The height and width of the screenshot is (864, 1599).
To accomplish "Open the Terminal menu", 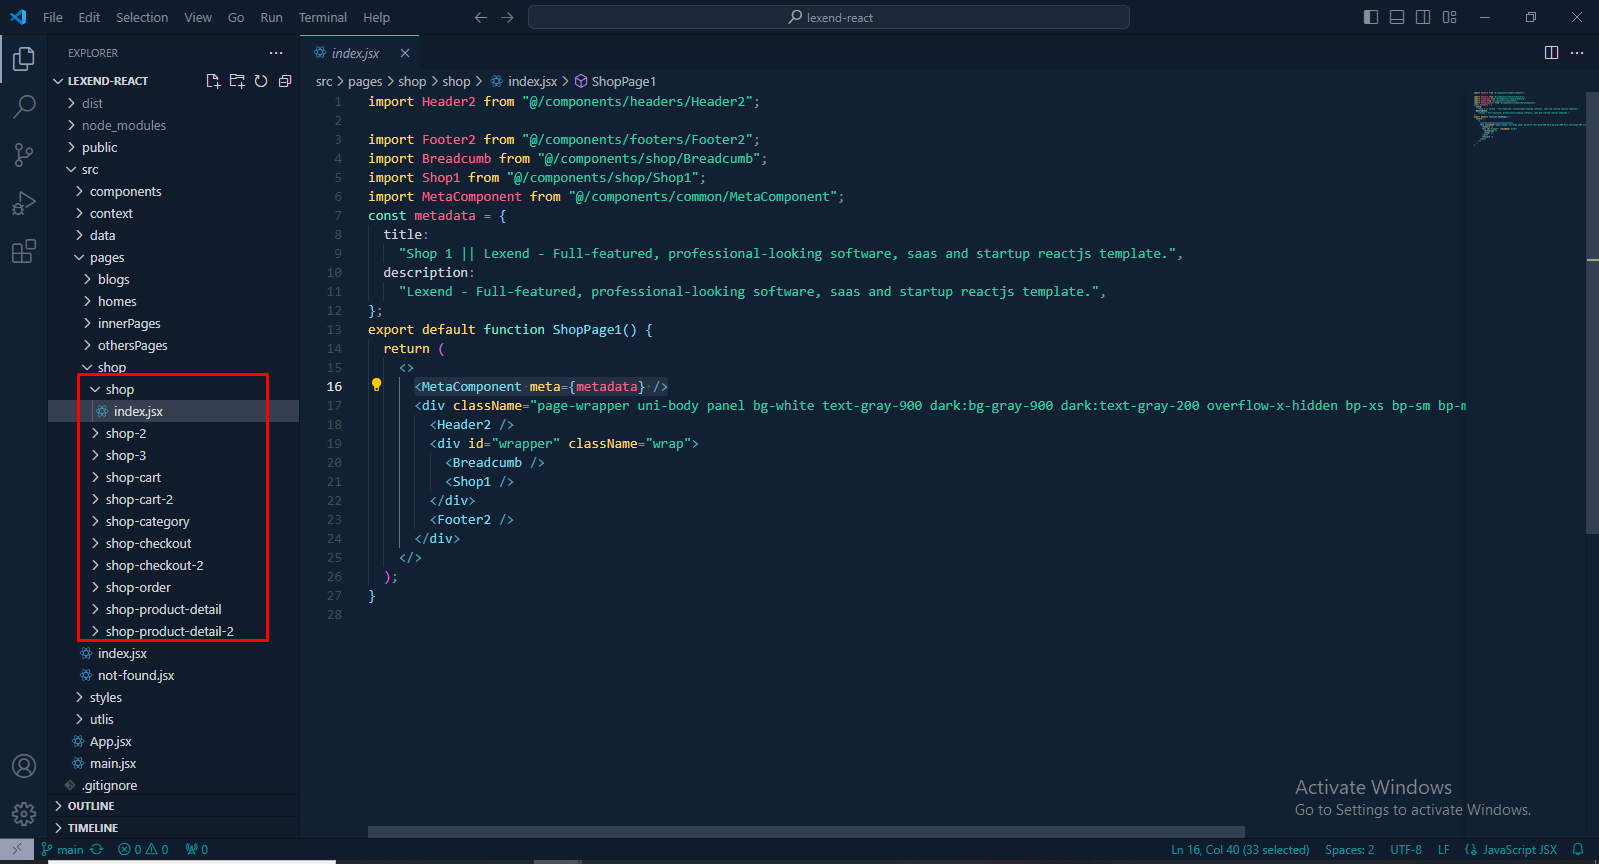I will pyautogui.click(x=322, y=17).
